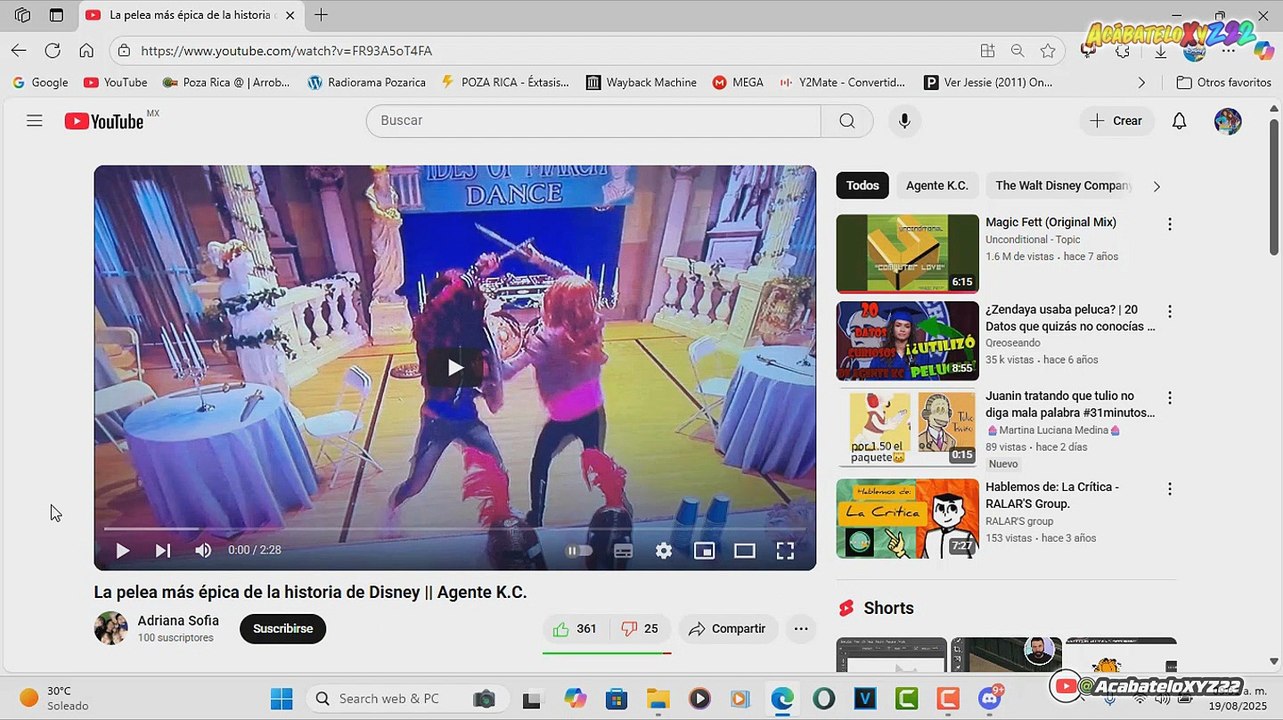This screenshot has height=720, width=1283.
Task: Open YouTube notifications bell
Action: tap(1179, 121)
